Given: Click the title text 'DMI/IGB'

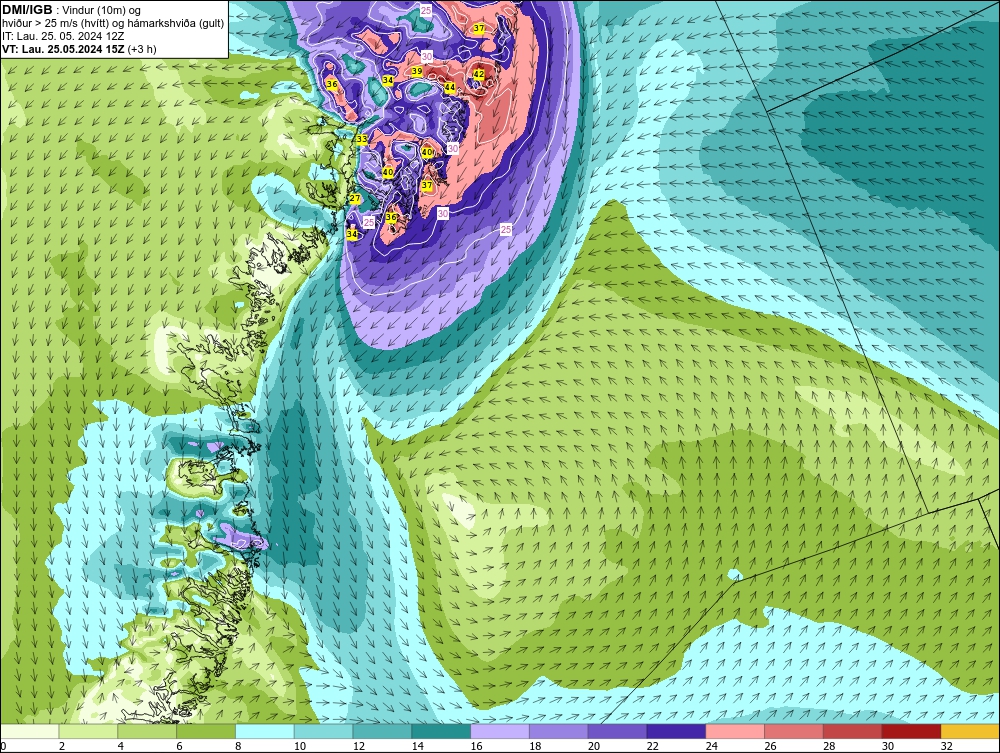Looking at the screenshot, I should point(27,10).
